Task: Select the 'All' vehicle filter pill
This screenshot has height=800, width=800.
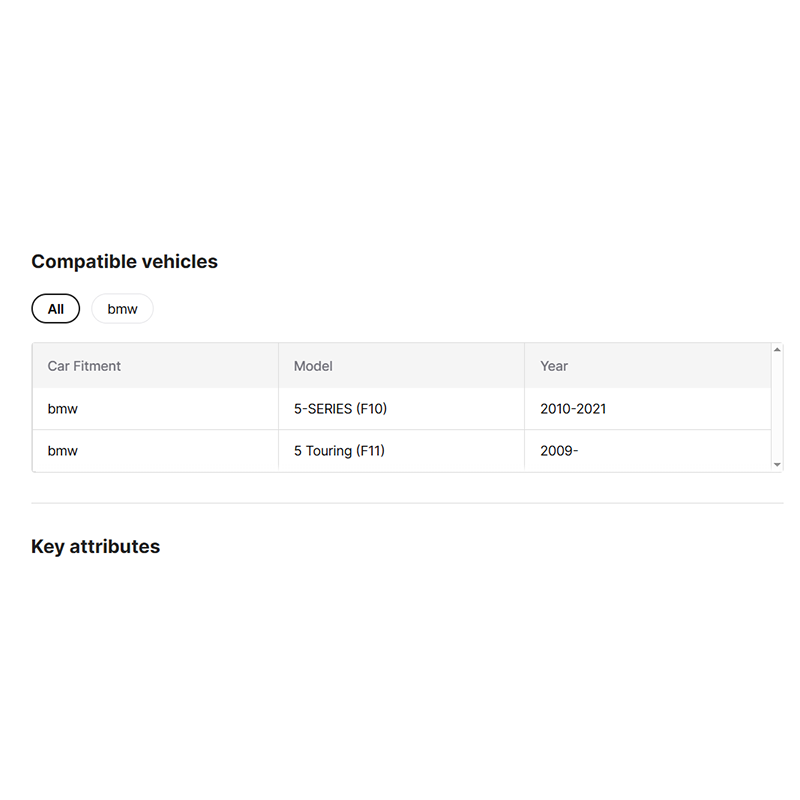Action: (55, 309)
